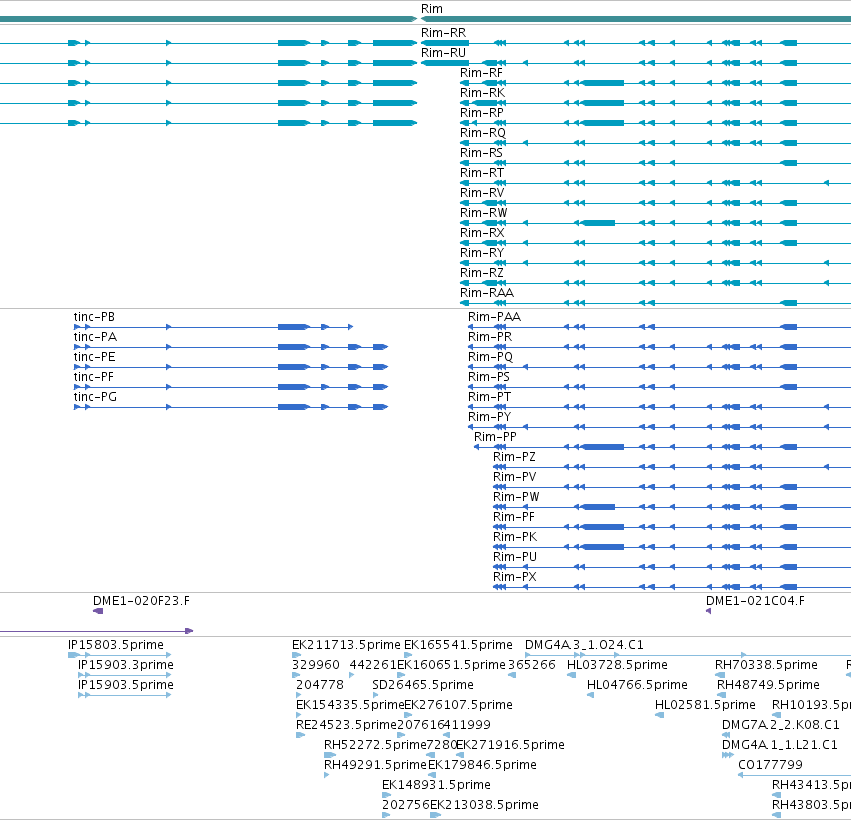Screen dimensions: 851x820
Task: Select the DMG4A3_1.O24.C1 EST label
Action: click(584, 645)
